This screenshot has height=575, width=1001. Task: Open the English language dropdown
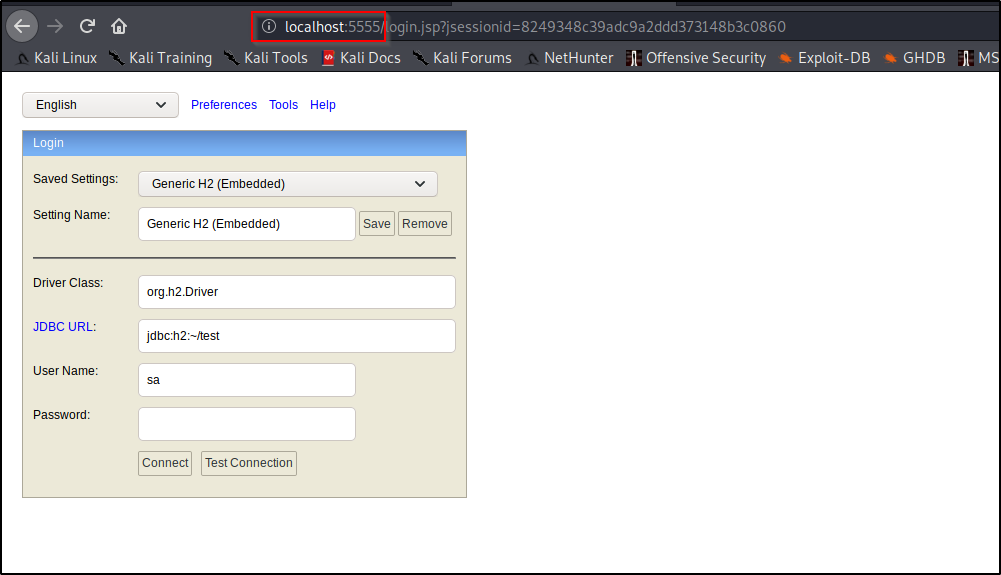coord(100,105)
